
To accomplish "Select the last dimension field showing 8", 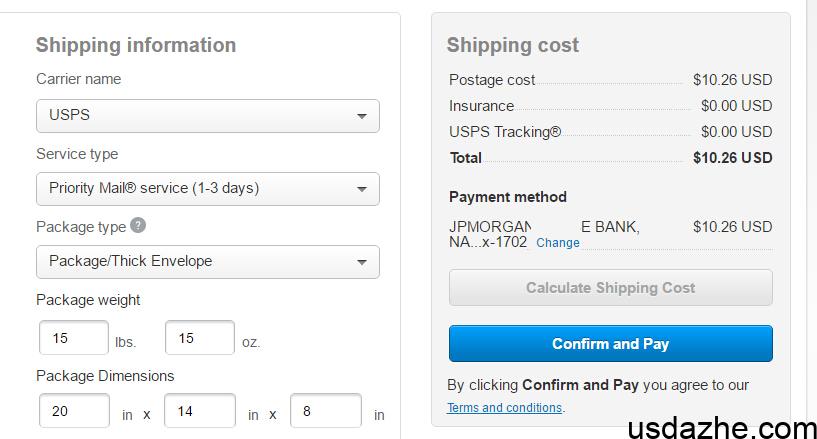I will coord(325,411).
